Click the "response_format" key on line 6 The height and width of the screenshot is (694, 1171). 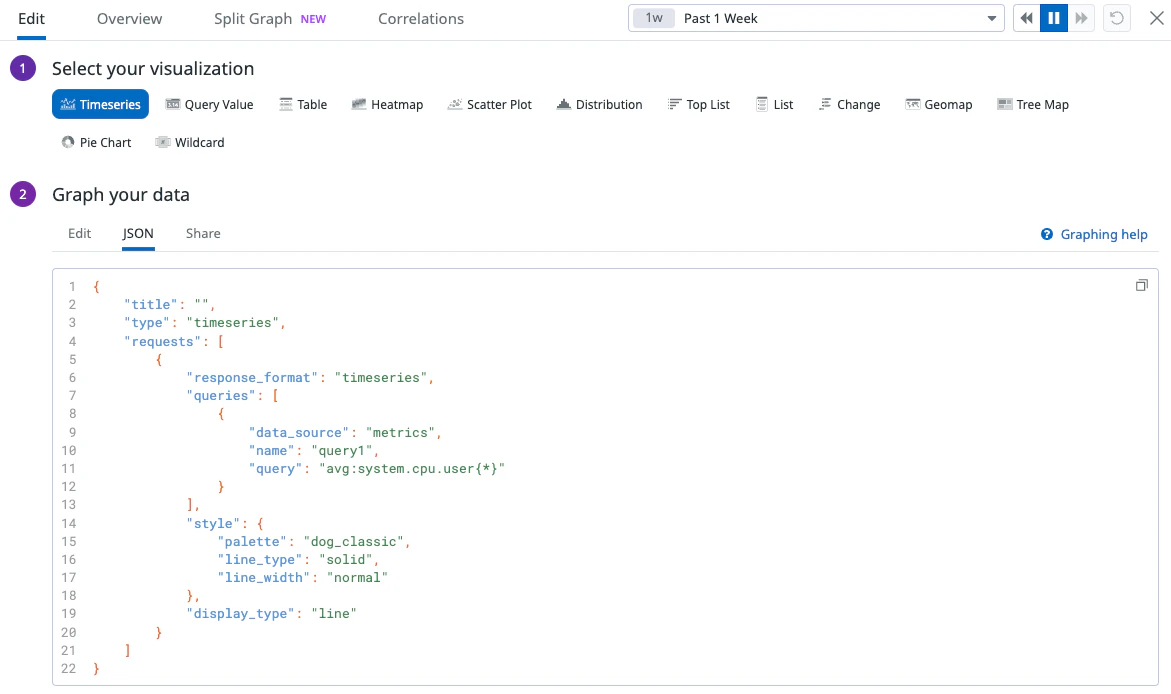point(252,378)
